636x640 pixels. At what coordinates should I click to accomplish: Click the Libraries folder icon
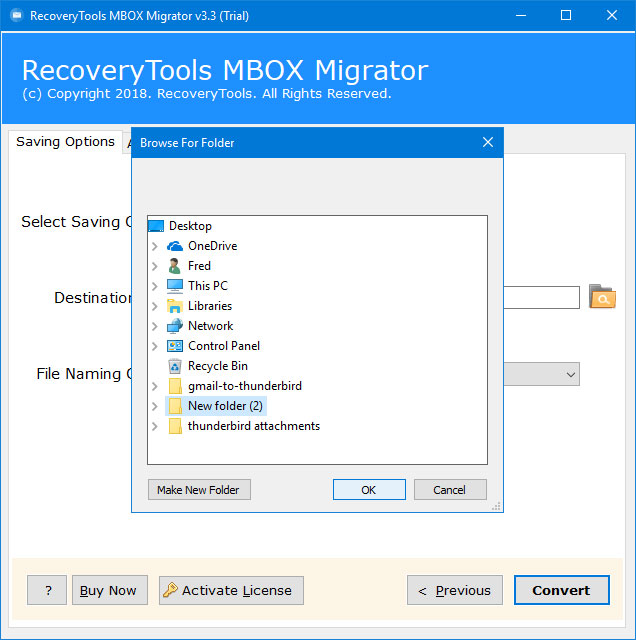click(x=175, y=306)
